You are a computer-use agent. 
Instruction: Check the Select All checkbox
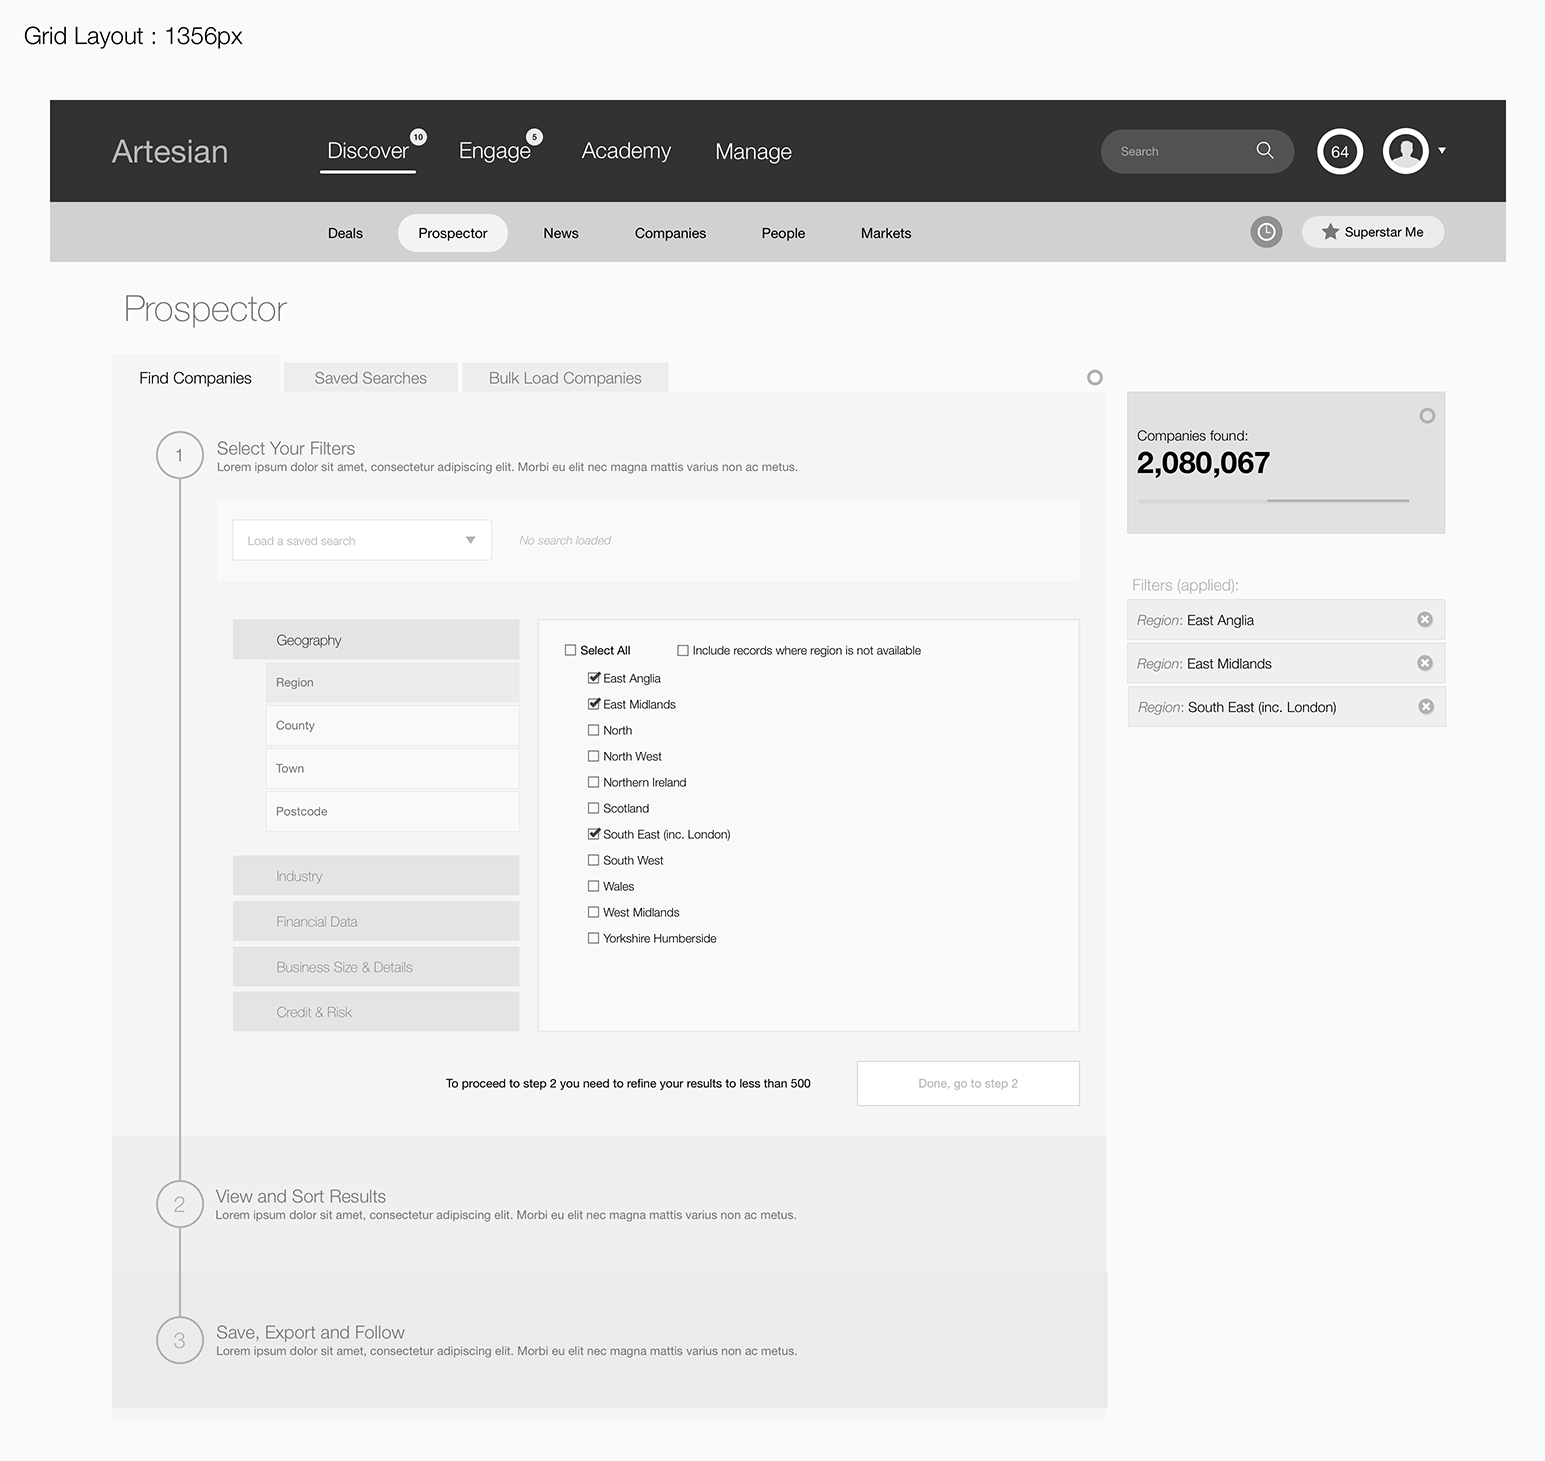pyautogui.click(x=571, y=650)
